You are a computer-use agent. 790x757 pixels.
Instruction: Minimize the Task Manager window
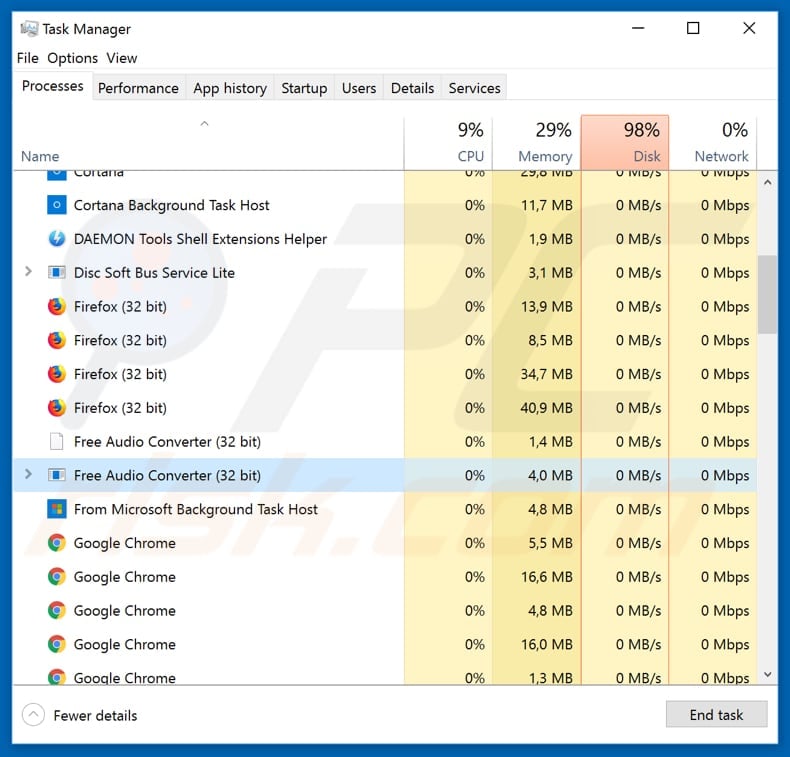pos(638,28)
